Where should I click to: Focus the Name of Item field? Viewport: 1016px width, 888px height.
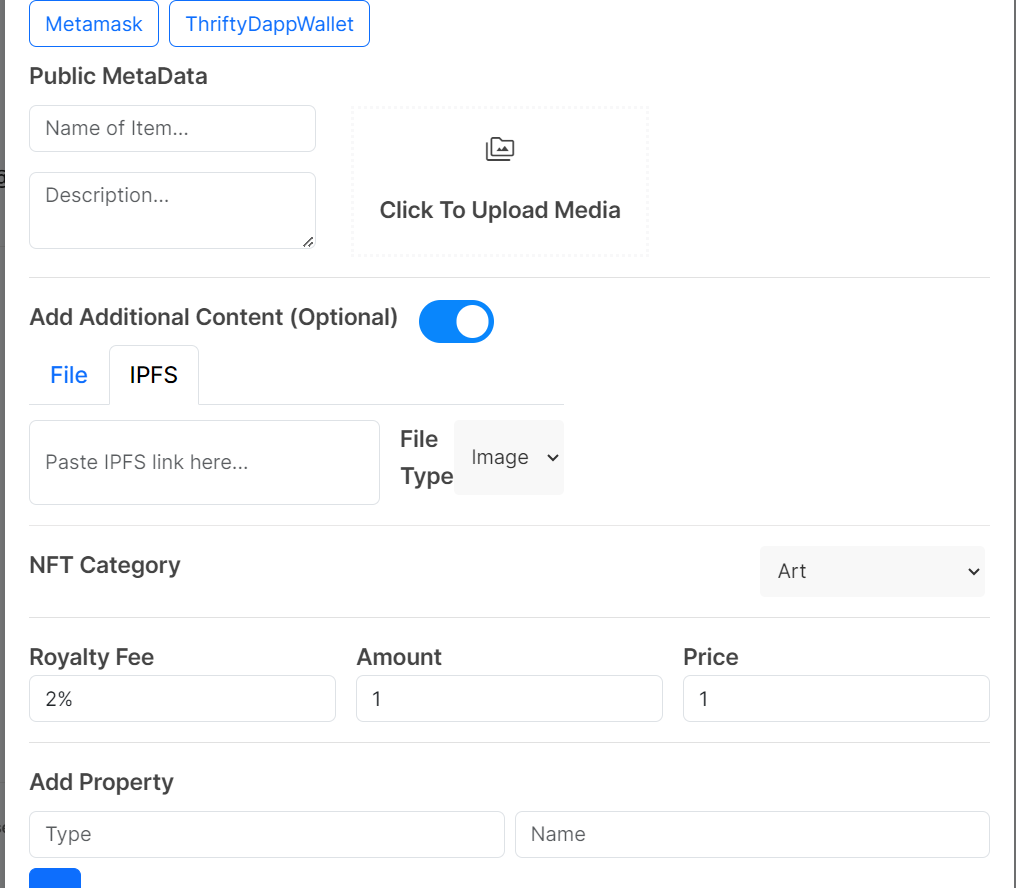(172, 128)
